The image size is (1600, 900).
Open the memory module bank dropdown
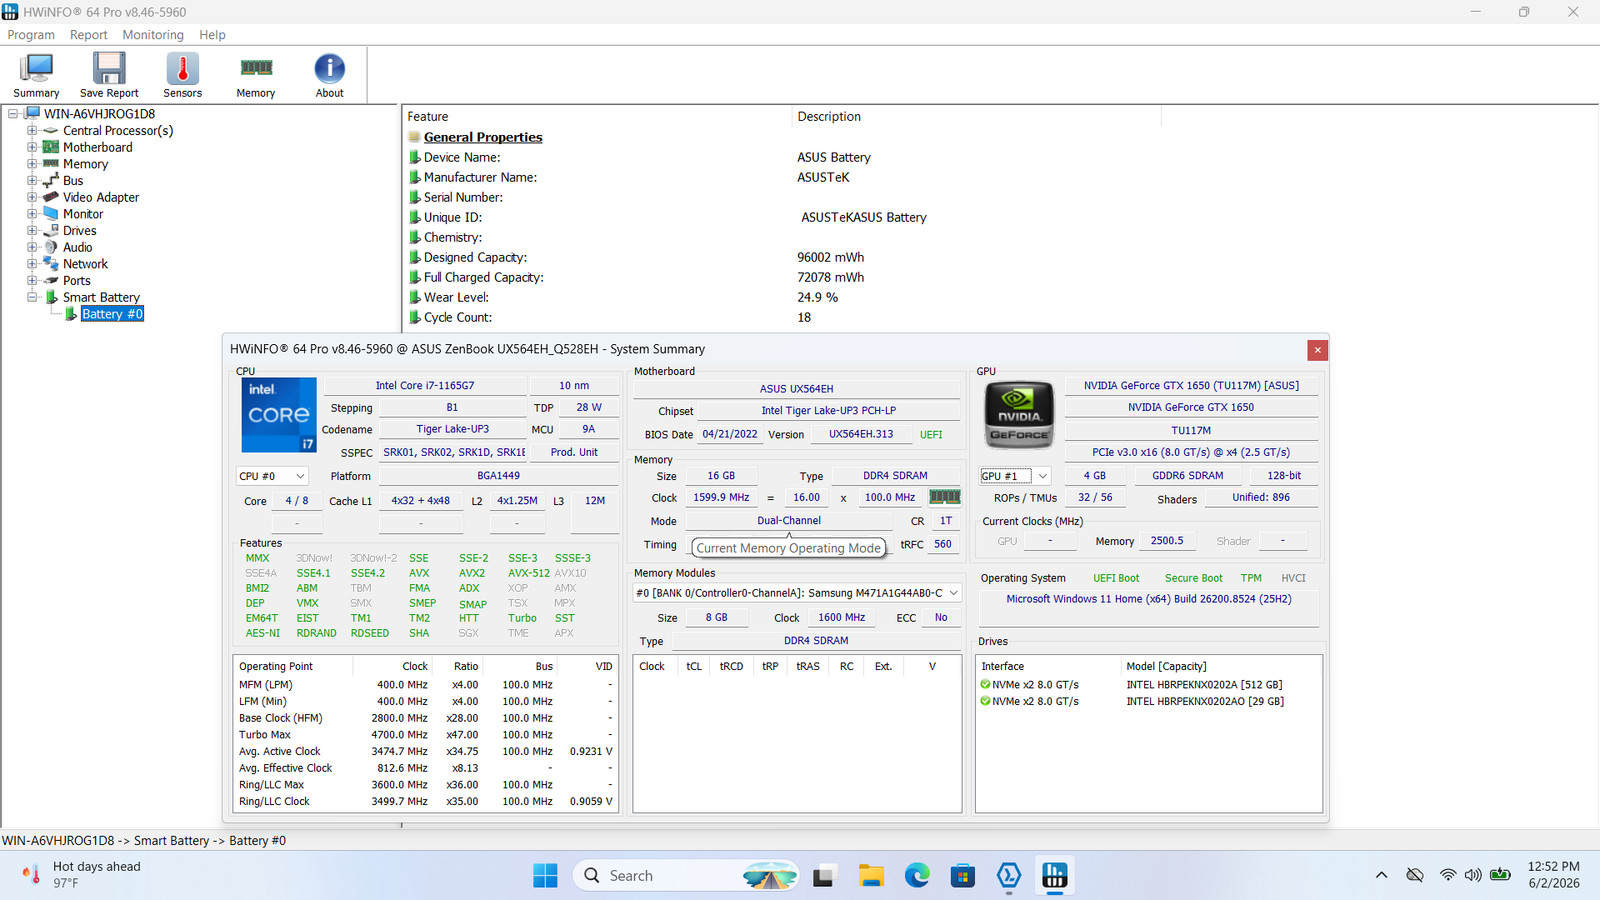pos(797,593)
